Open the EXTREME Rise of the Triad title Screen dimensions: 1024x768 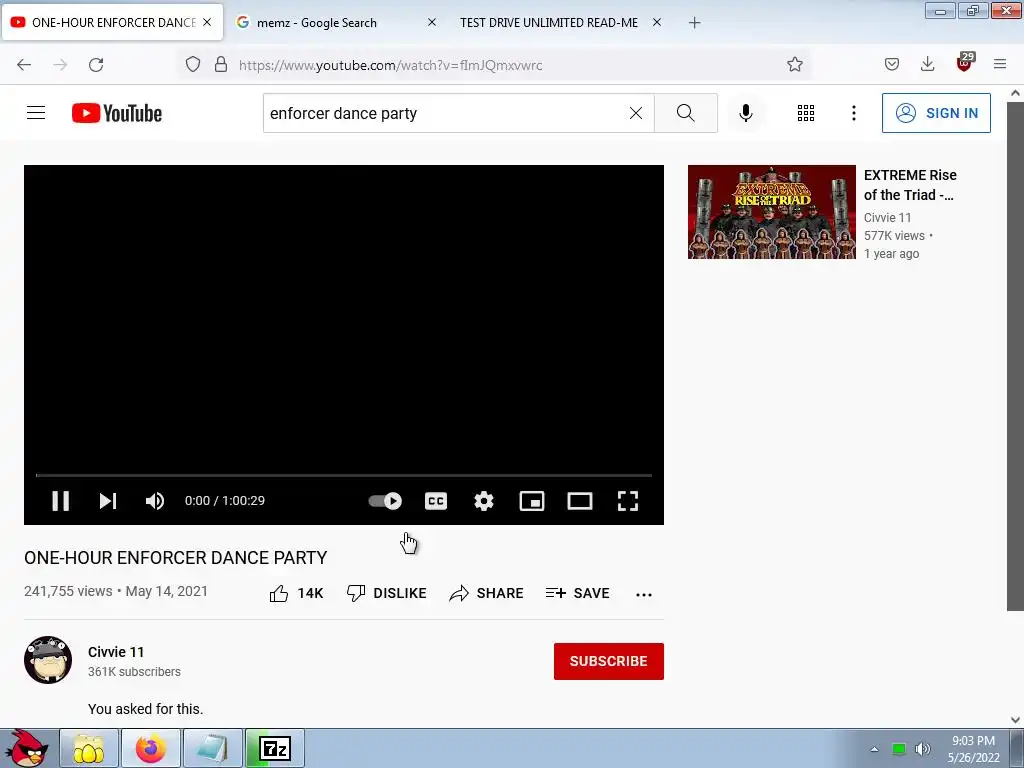pyautogui.click(x=910, y=185)
